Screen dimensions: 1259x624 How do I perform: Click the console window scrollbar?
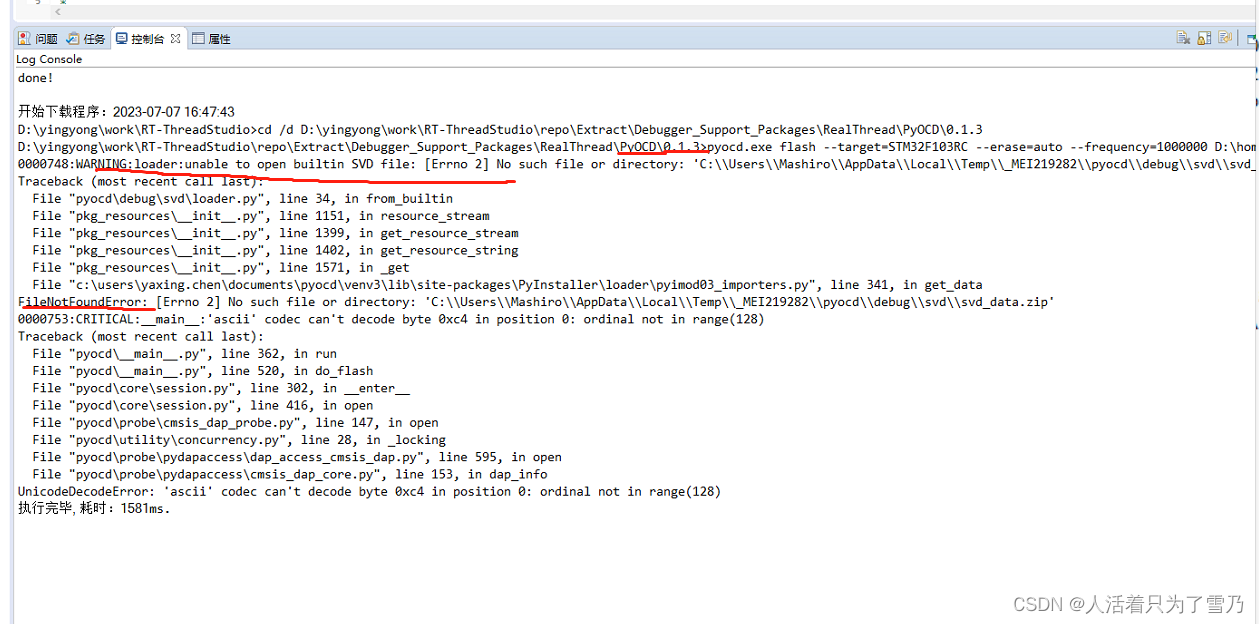[x=1253, y=300]
